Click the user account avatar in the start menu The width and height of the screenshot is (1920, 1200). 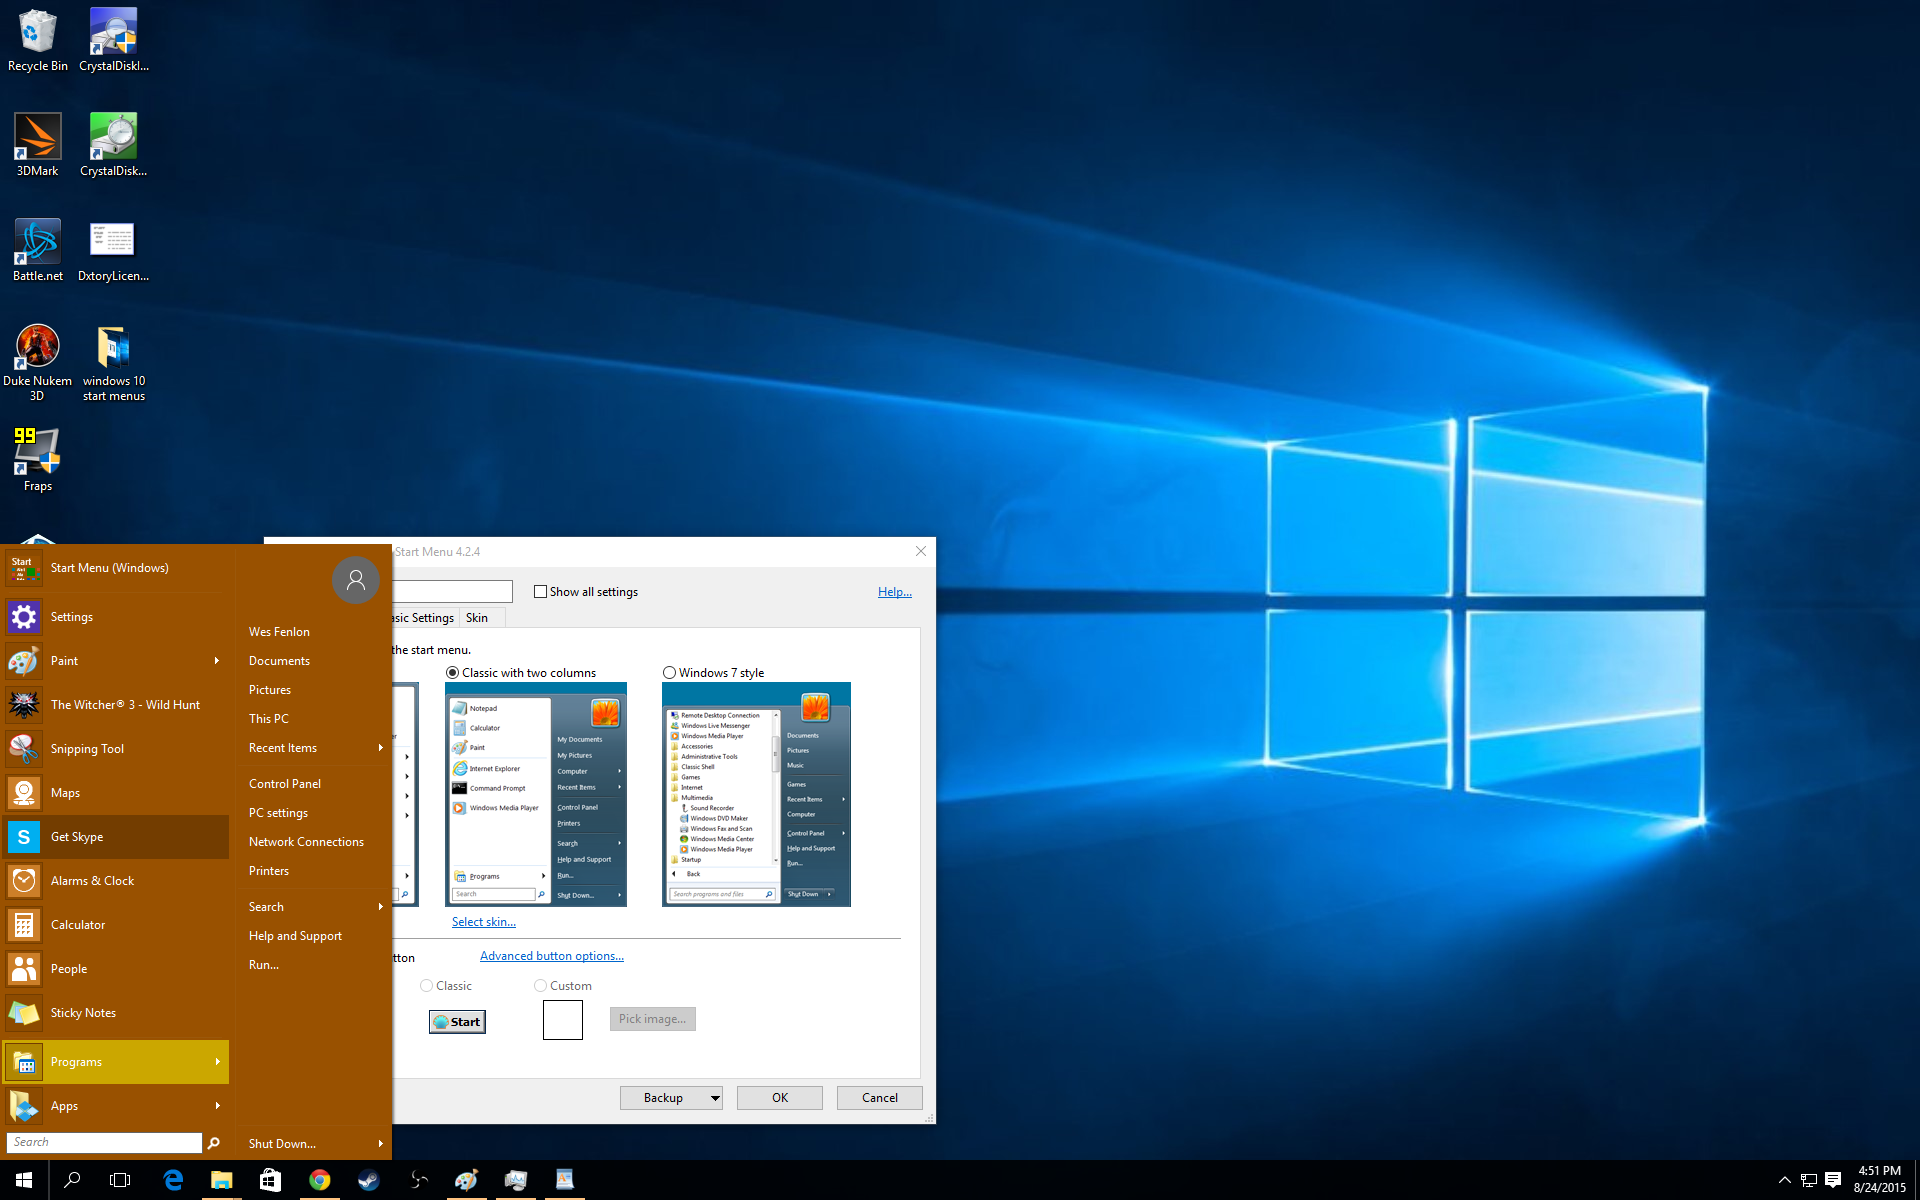click(x=355, y=580)
